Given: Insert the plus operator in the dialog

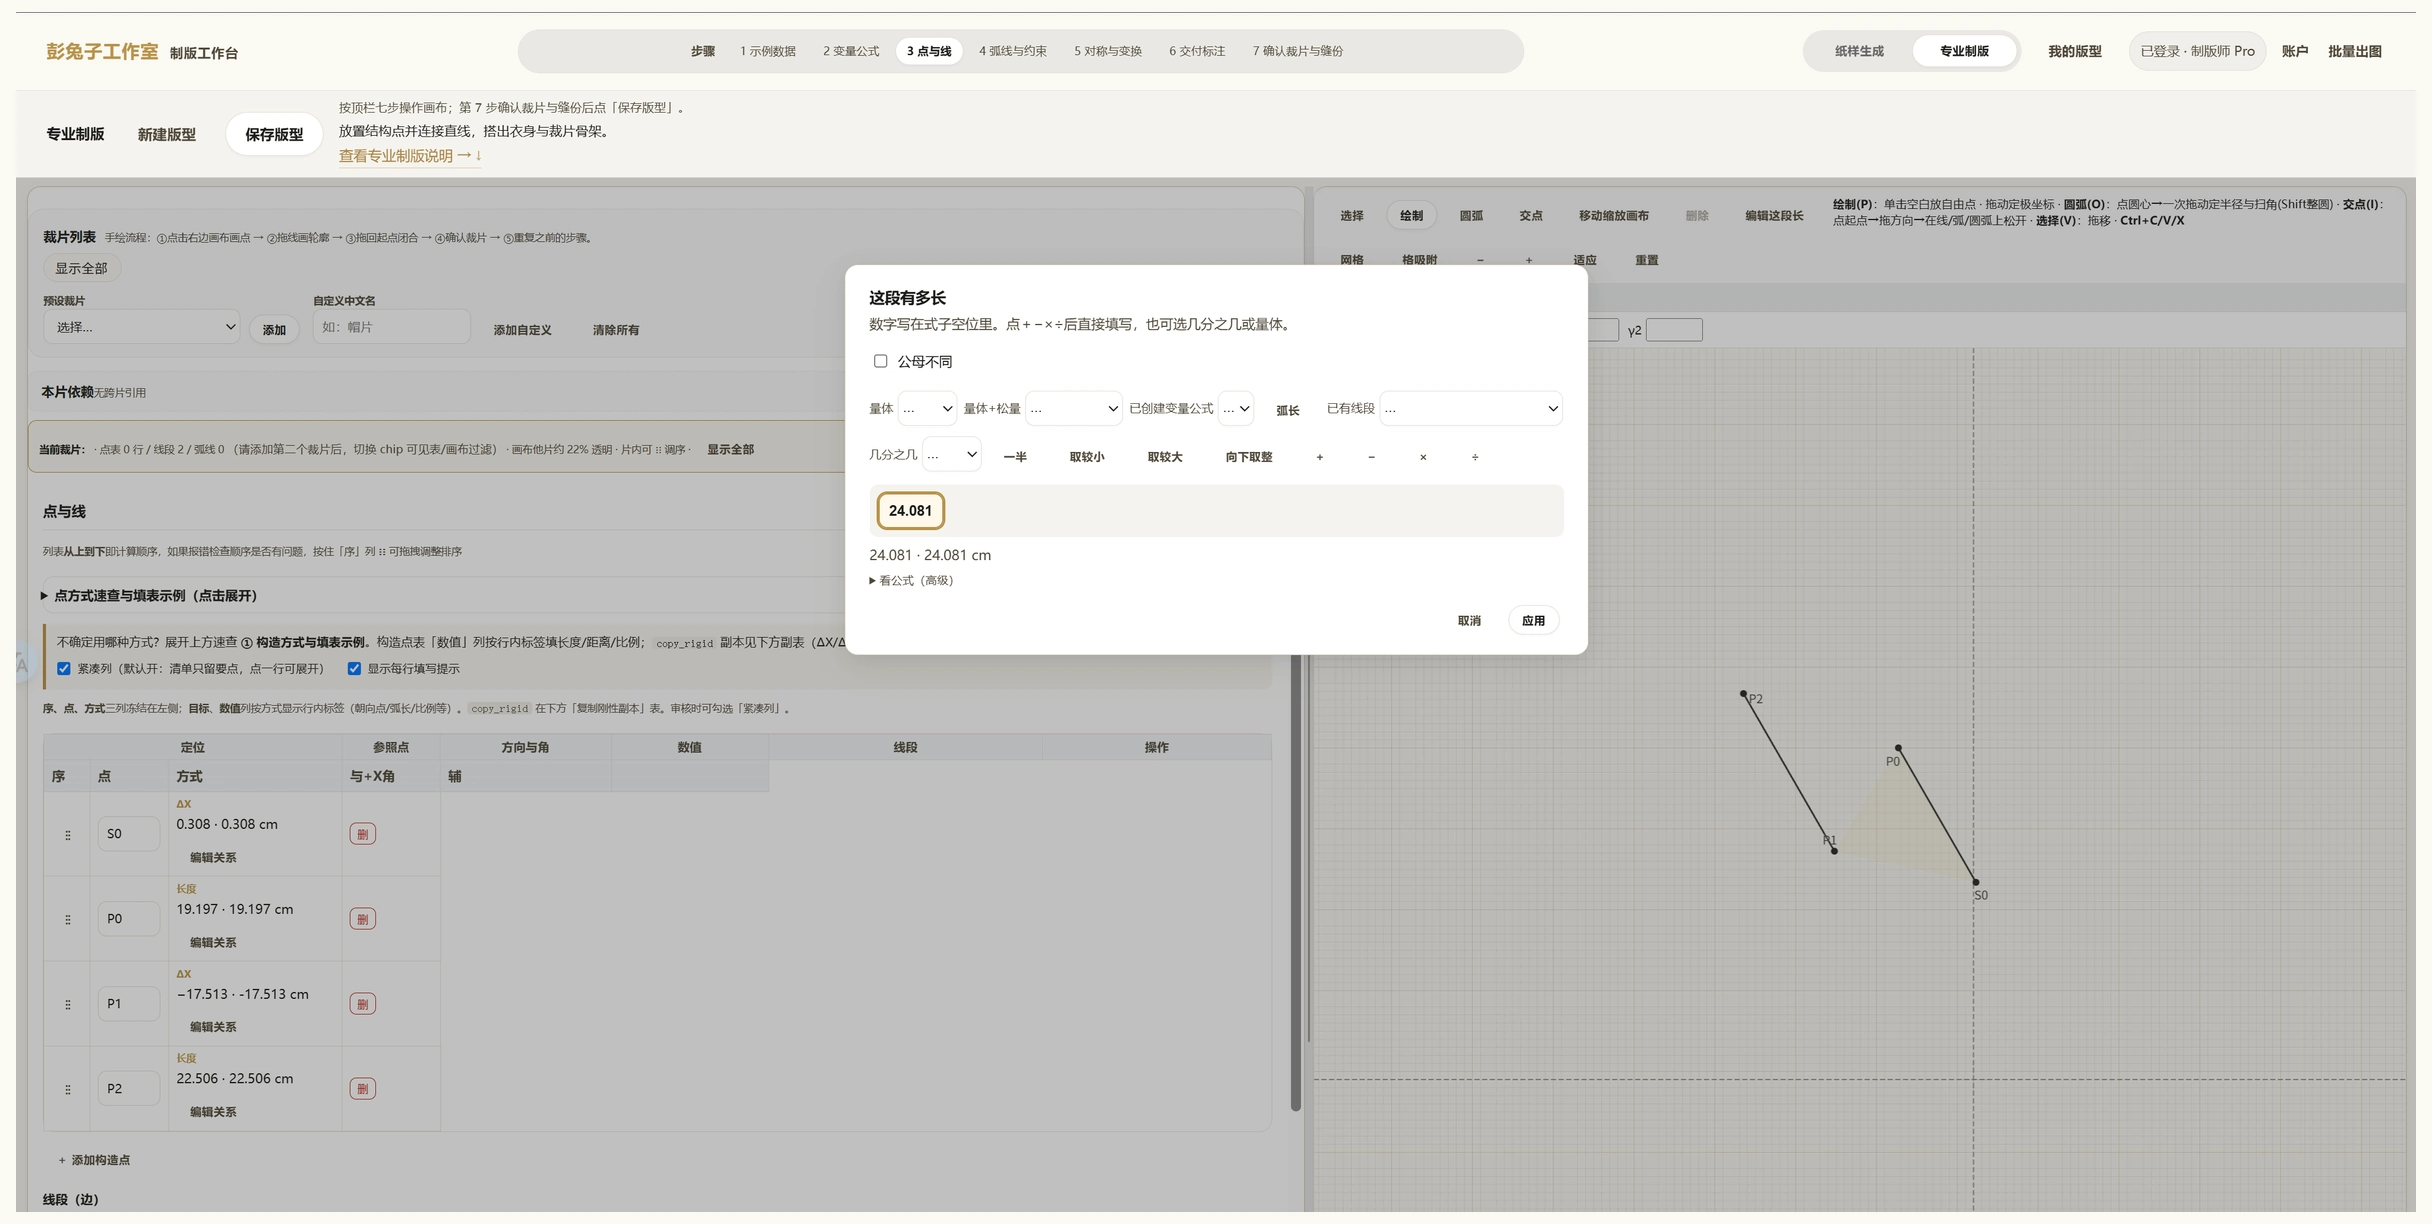Looking at the screenshot, I should [1320, 457].
